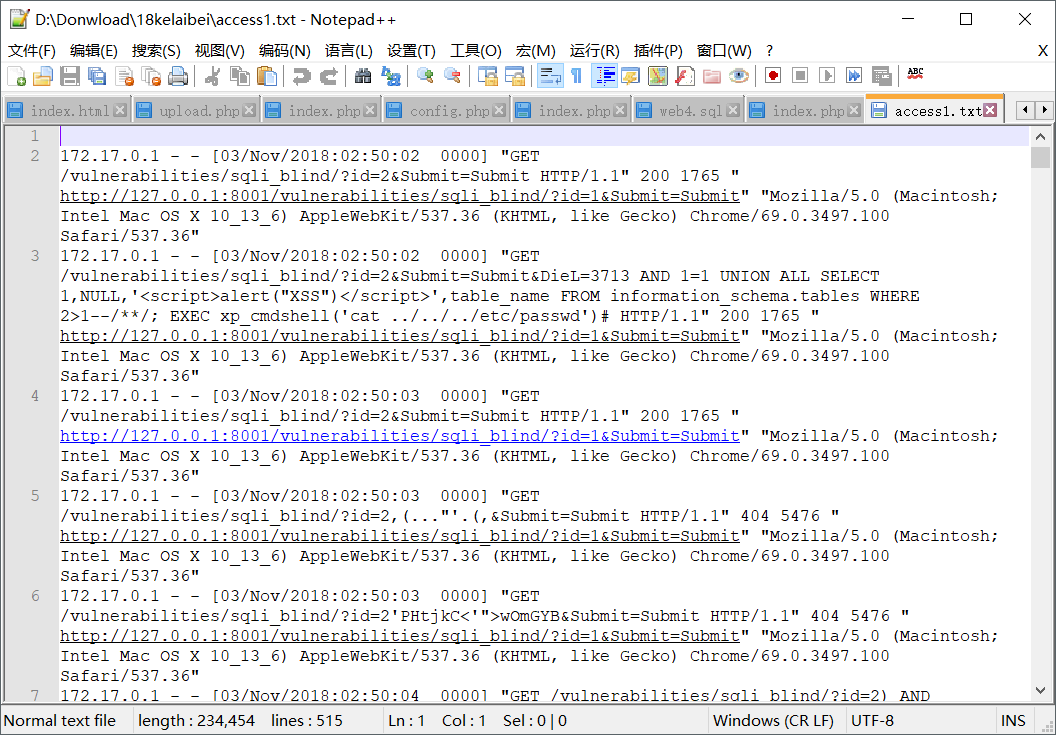Run macro multiple times icon

[854, 76]
